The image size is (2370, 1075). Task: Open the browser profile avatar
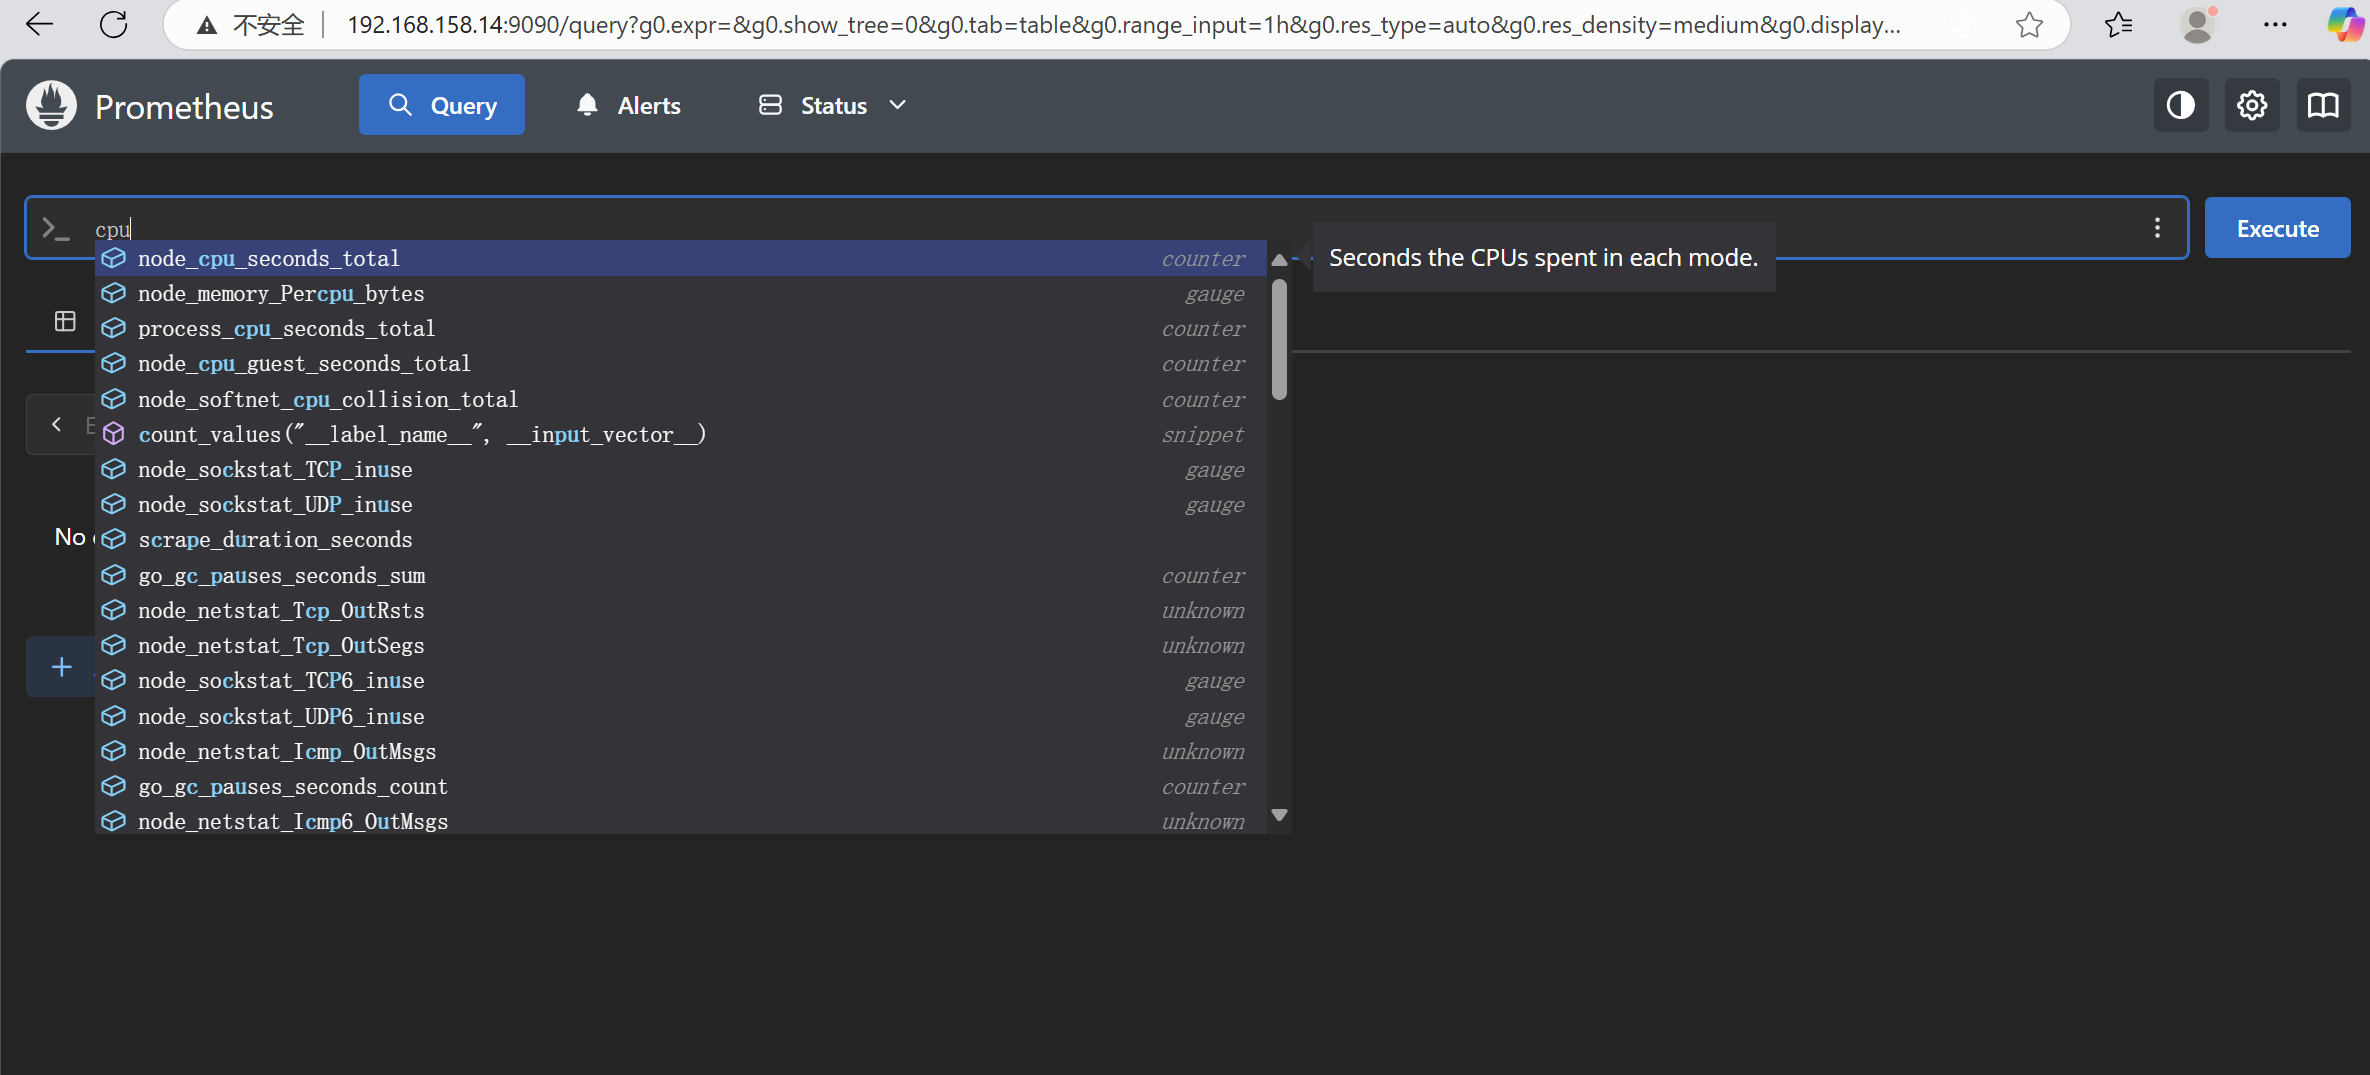click(x=2197, y=25)
